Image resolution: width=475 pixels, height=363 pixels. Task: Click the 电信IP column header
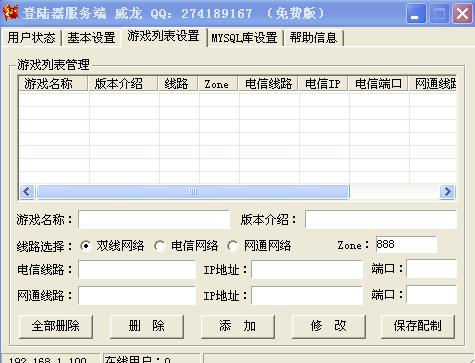(x=323, y=84)
